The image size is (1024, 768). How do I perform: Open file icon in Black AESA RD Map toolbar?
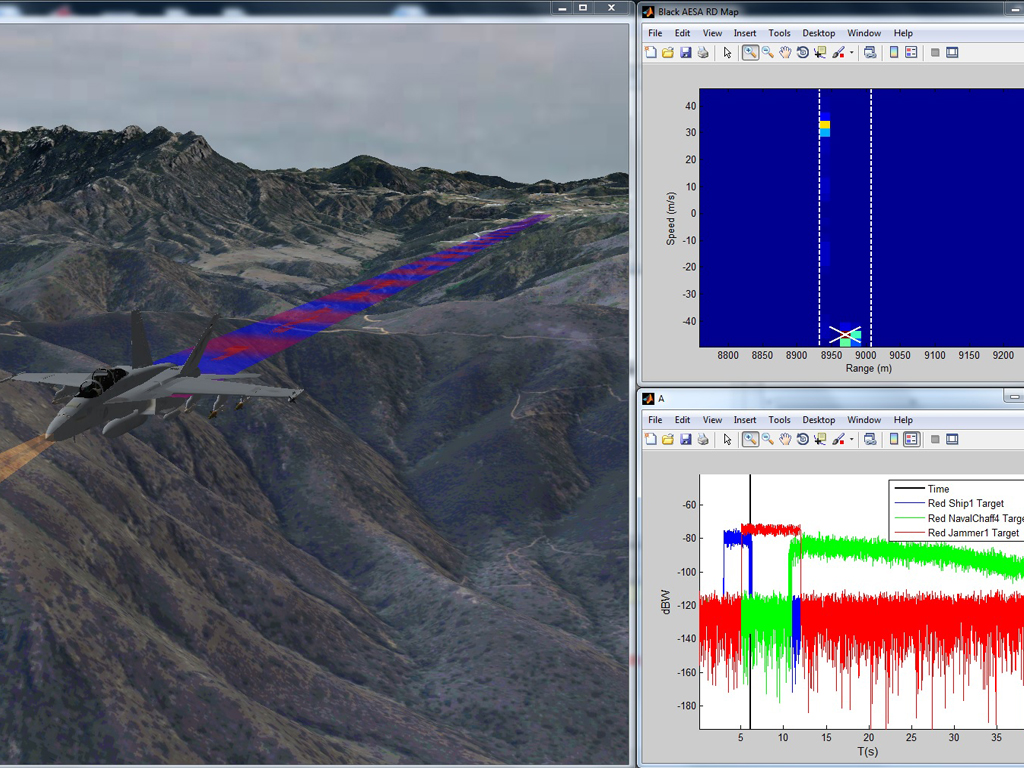click(668, 53)
